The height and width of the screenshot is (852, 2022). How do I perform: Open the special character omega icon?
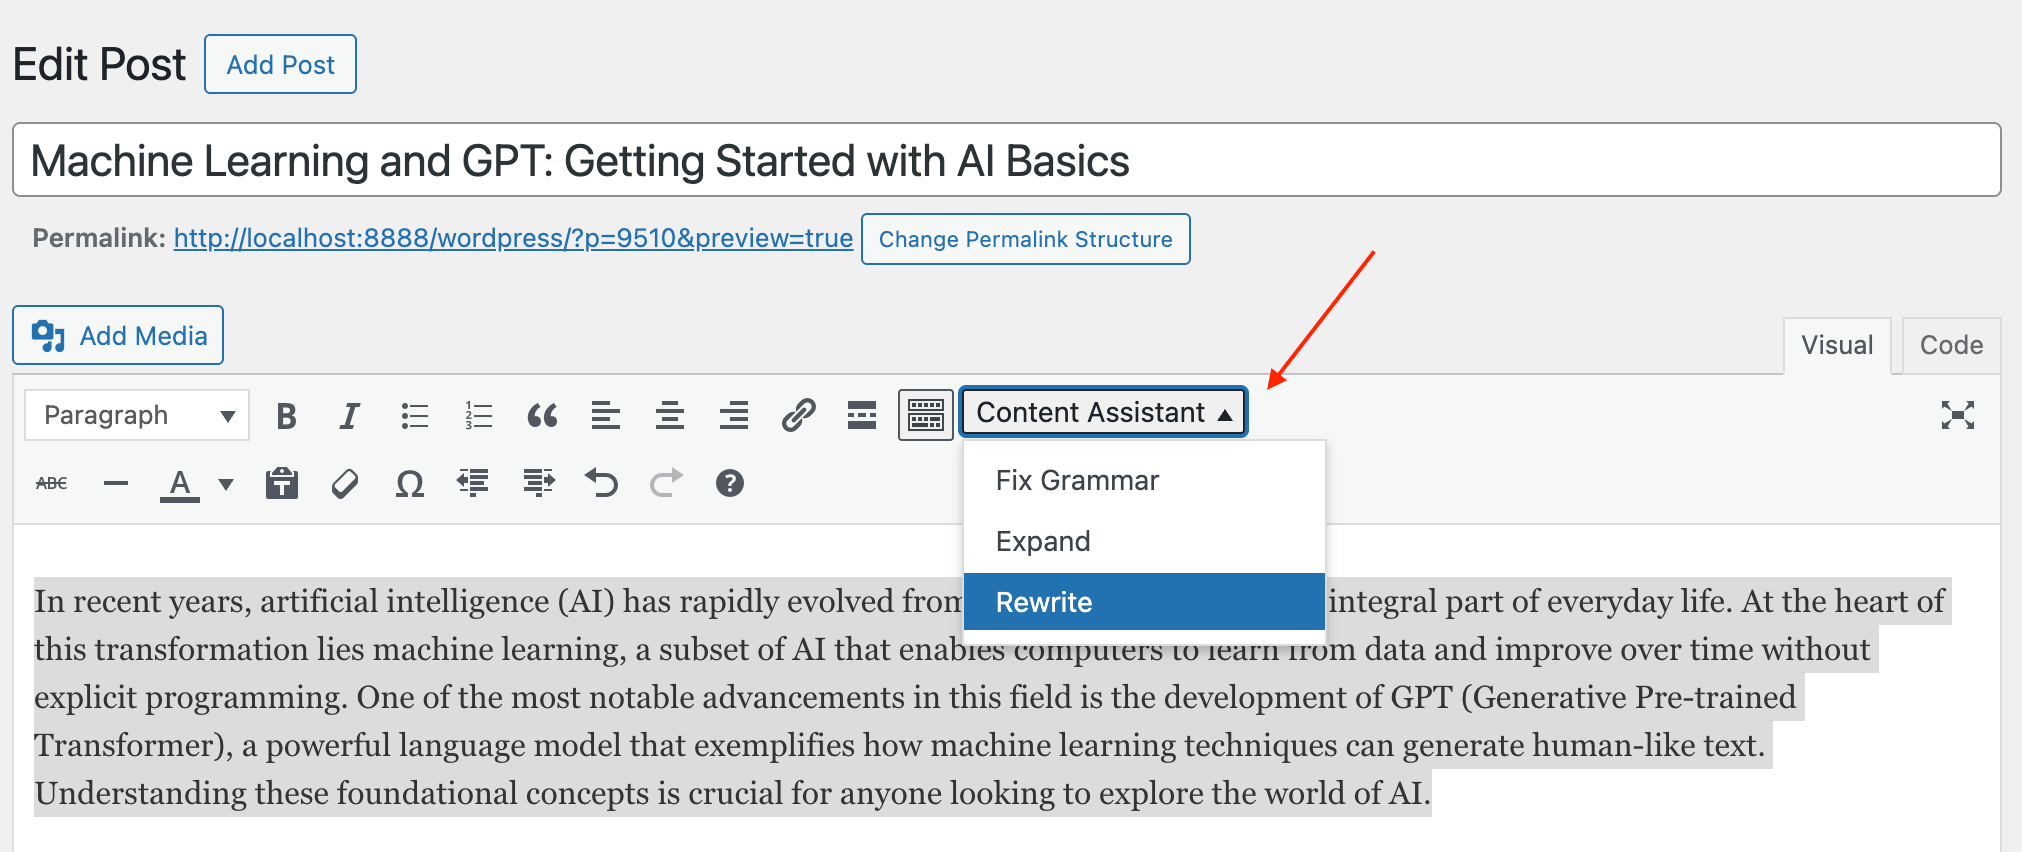410,484
